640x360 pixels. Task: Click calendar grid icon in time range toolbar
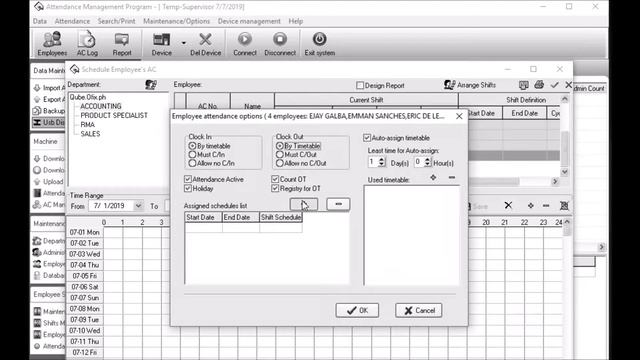pyautogui.click(x=564, y=206)
